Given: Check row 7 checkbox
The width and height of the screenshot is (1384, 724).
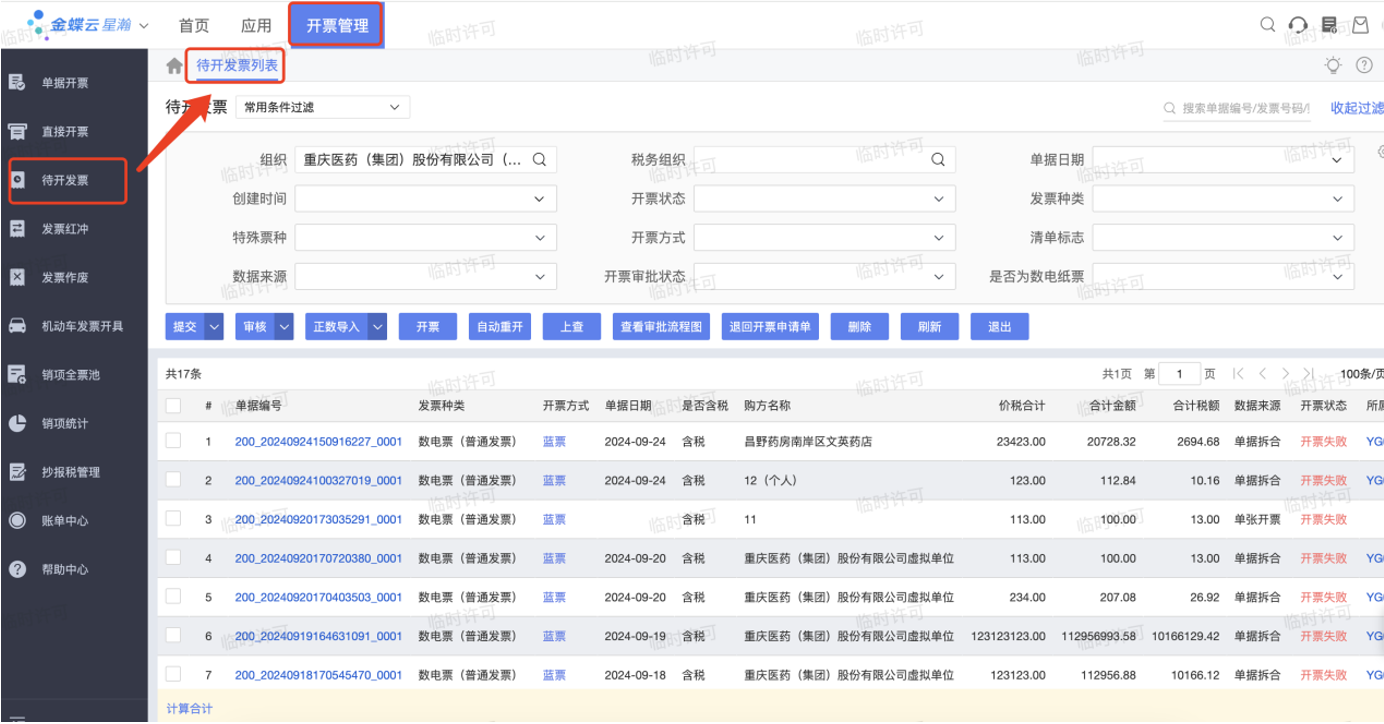Looking at the screenshot, I should (174, 675).
